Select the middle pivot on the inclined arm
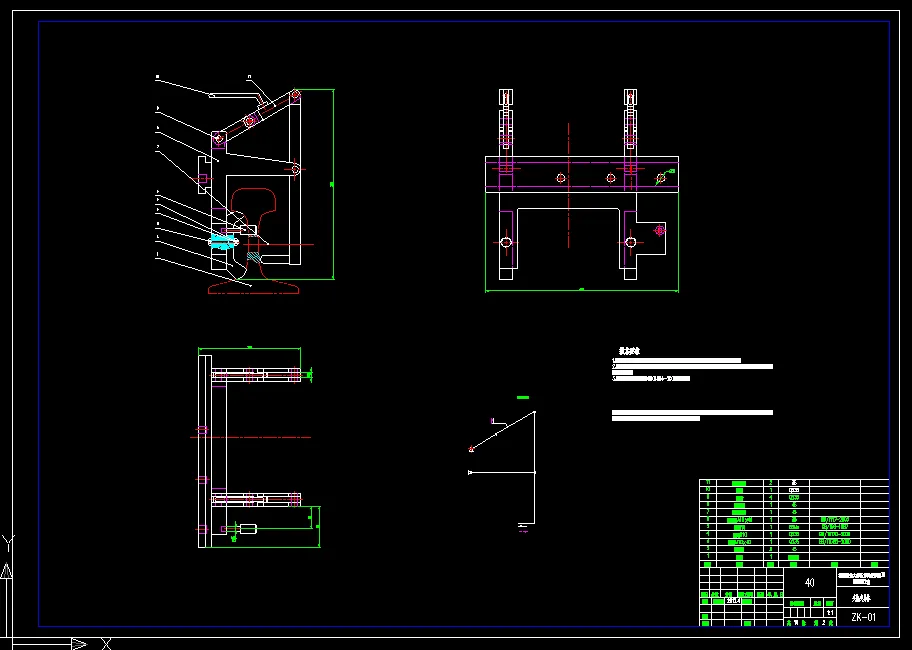 coord(250,120)
